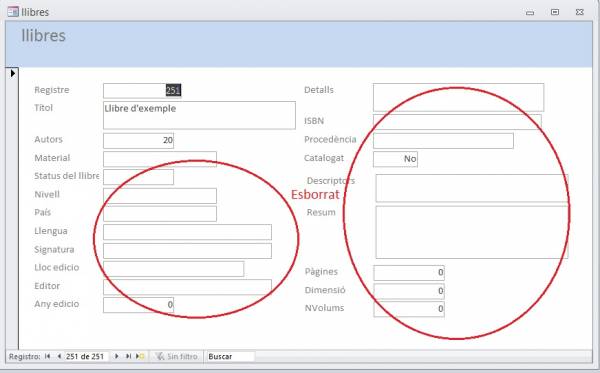The width and height of the screenshot is (600, 373).
Task: Go to previous record arrow
Action: [x=59, y=356]
